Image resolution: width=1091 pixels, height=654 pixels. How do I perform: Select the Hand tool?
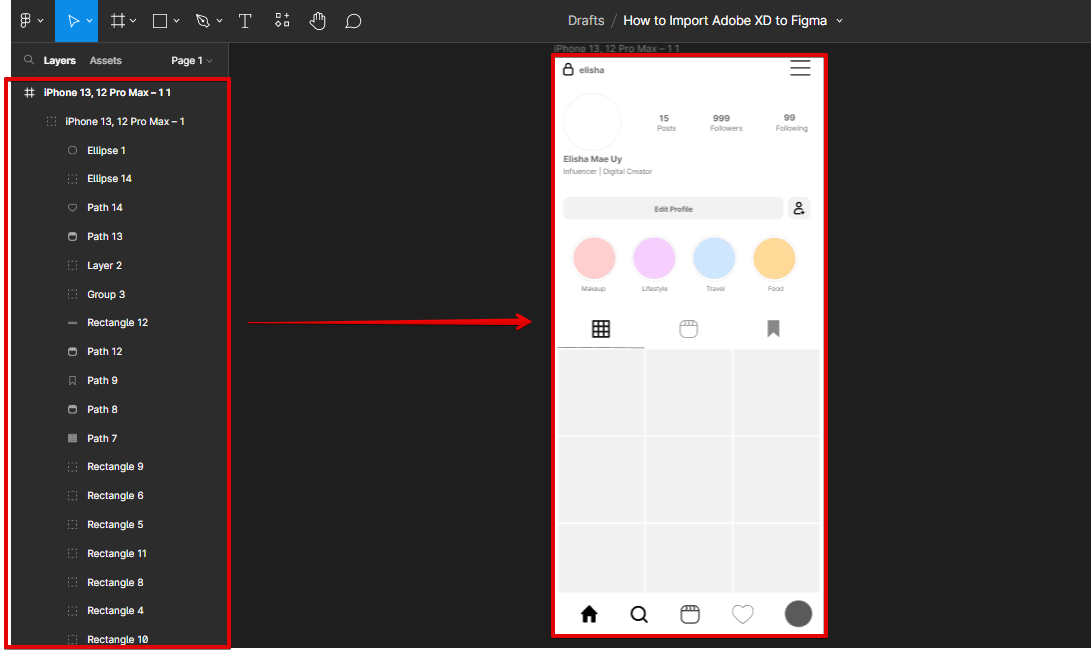click(317, 20)
